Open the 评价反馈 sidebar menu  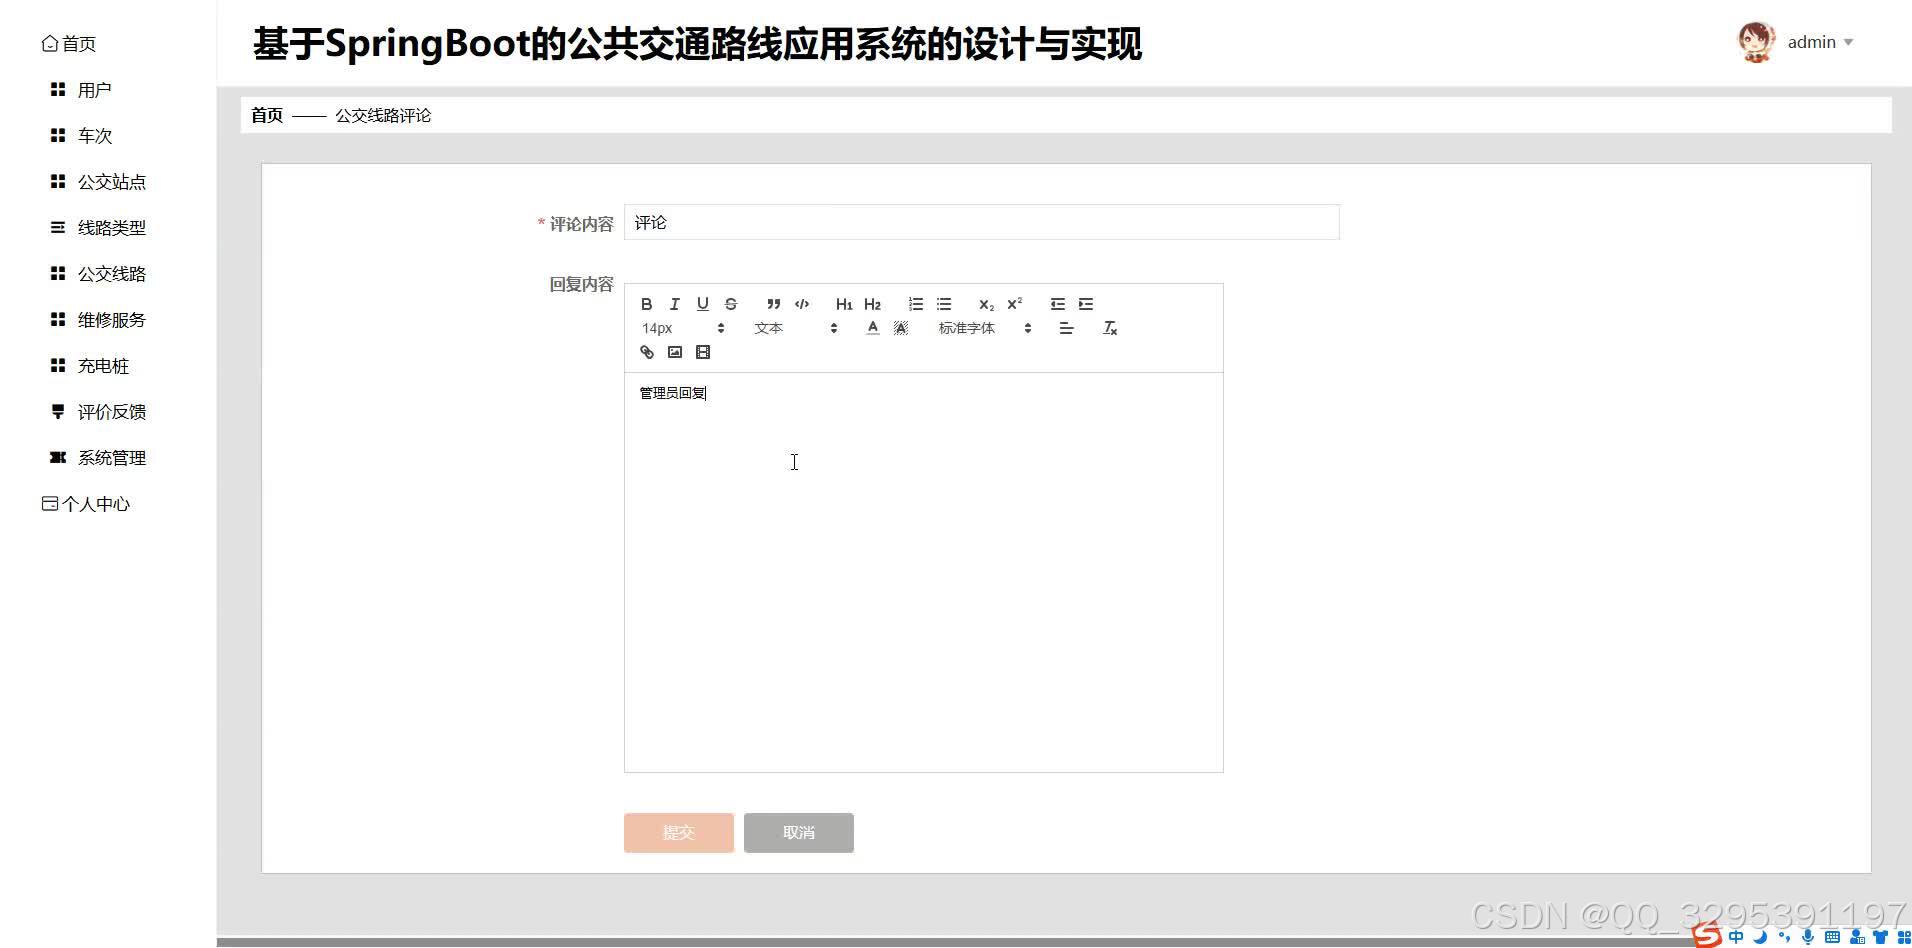[111, 411]
